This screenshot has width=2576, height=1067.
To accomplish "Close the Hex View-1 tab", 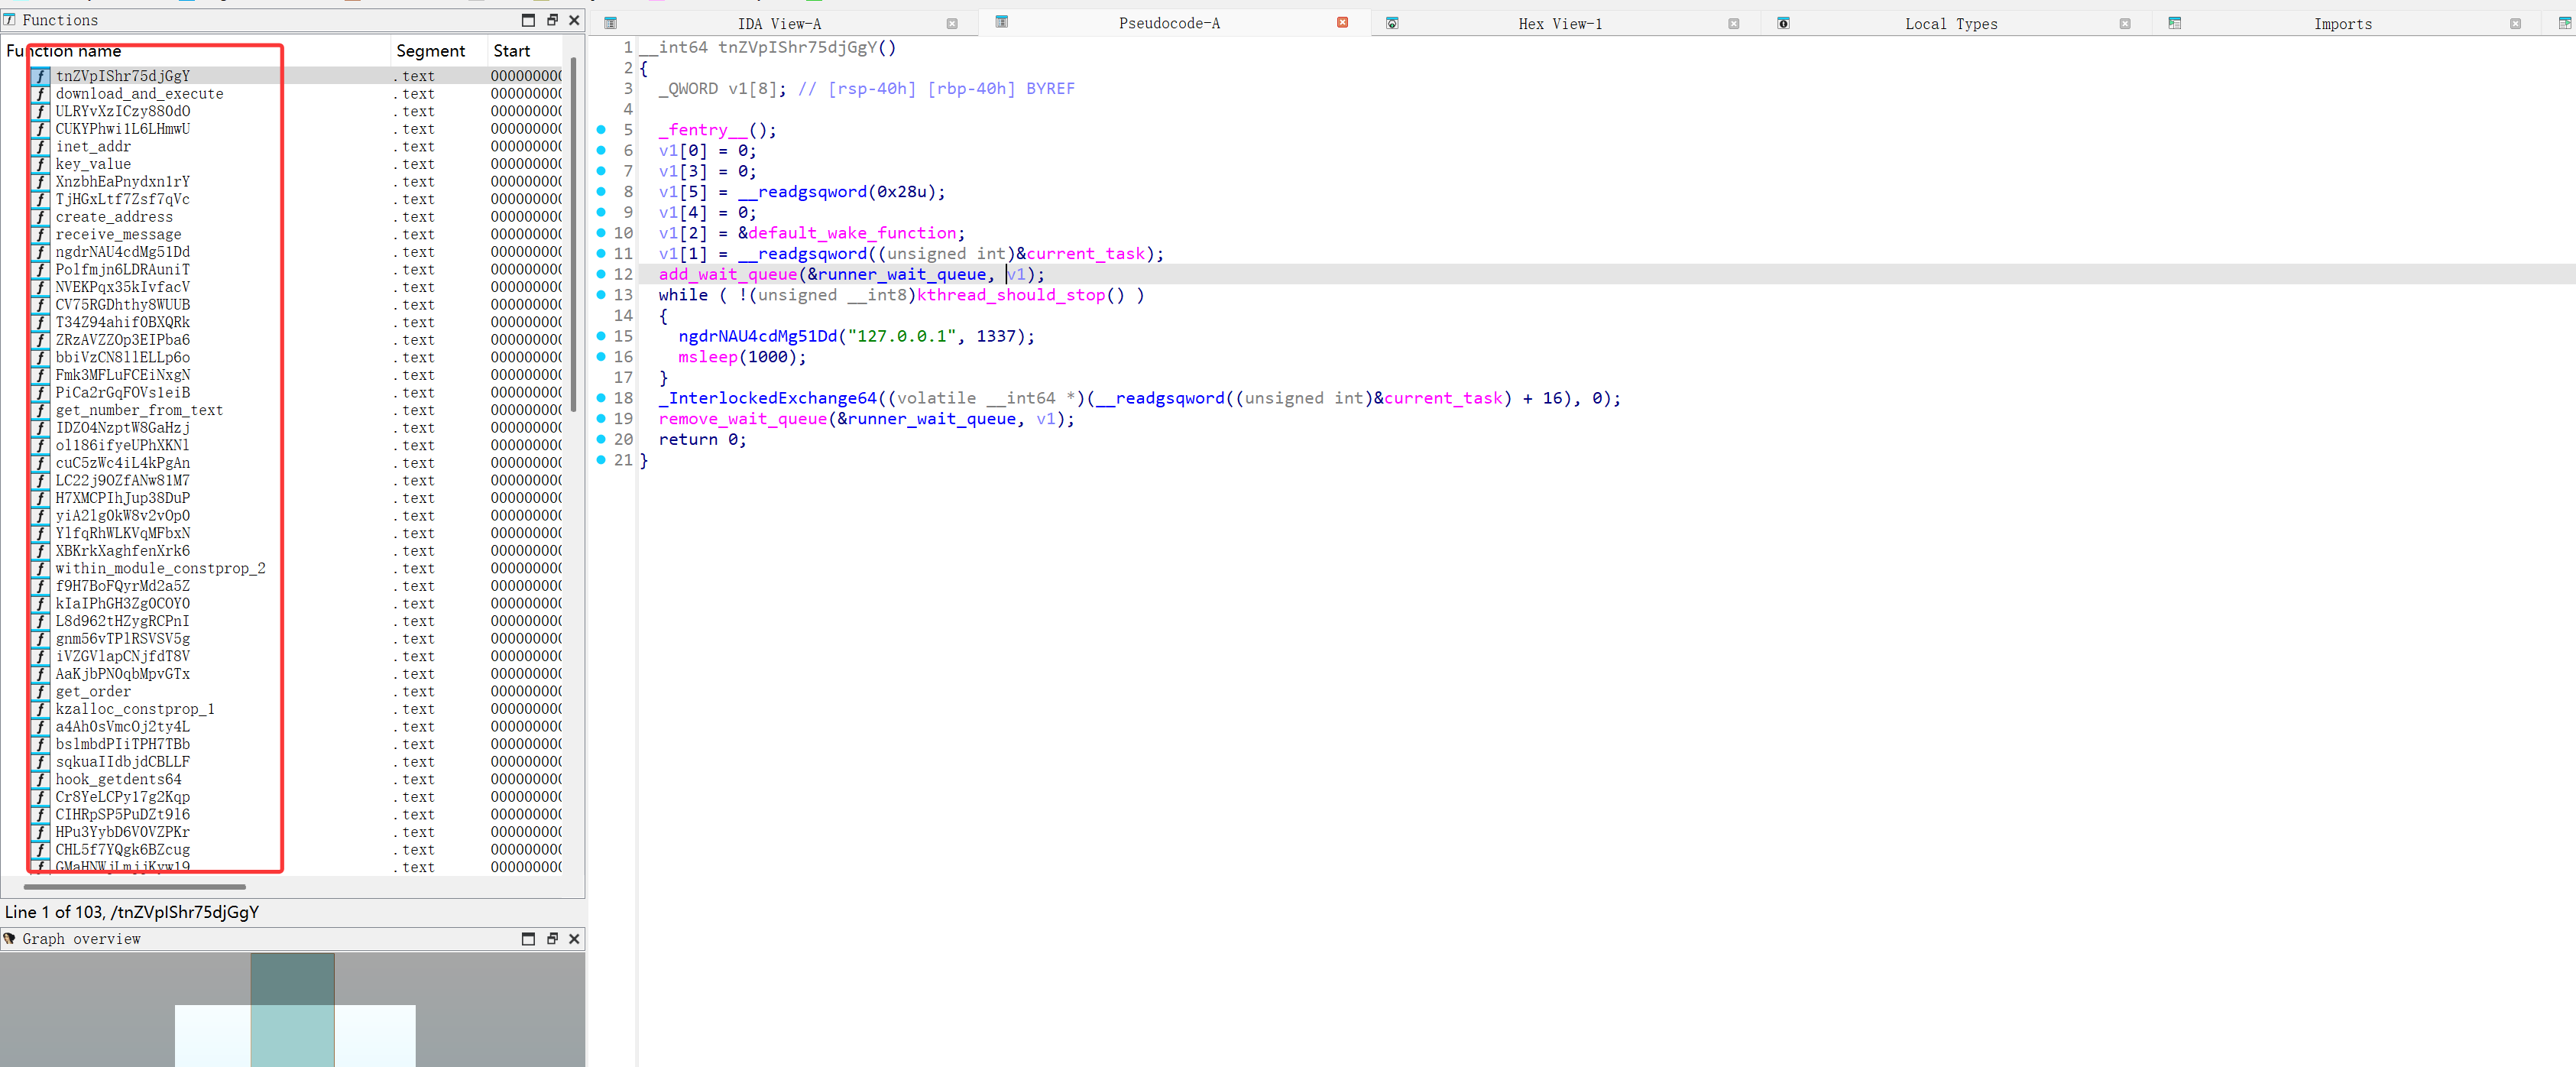I will pos(1733,24).
